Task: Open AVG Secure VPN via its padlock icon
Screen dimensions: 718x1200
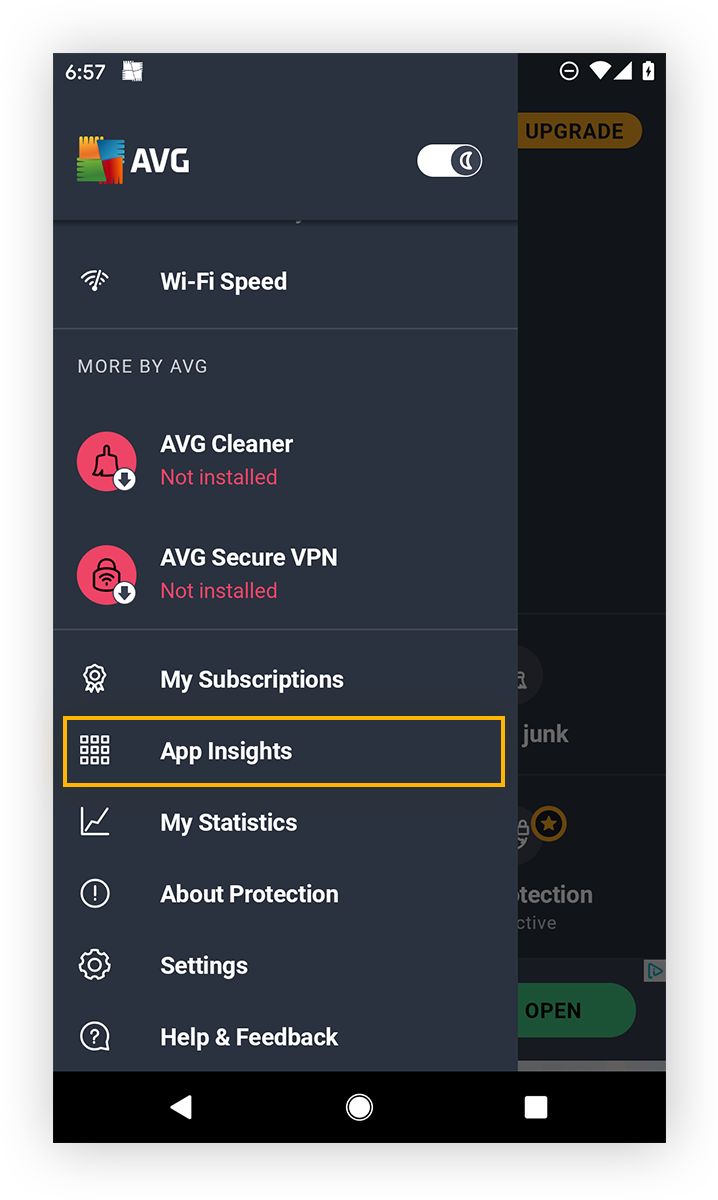Action: [107, 575]
